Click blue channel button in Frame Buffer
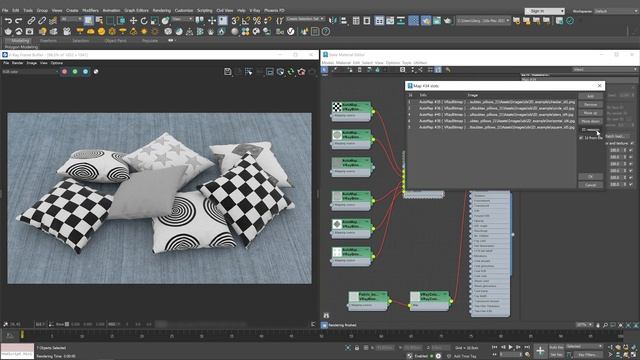 click(x=85, y=72)
